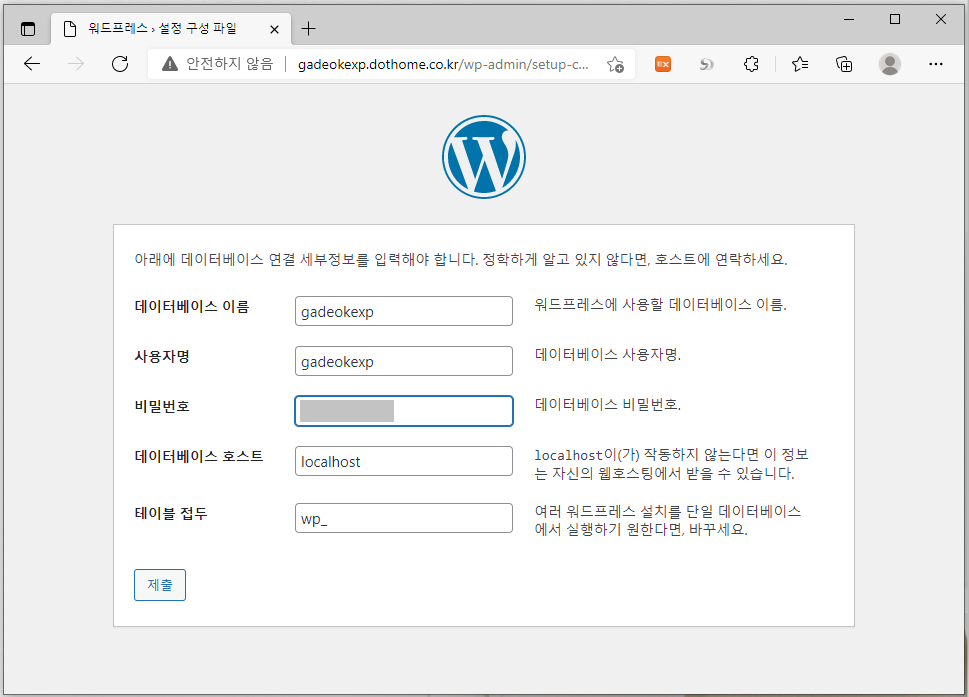This screenshot has width=969, height=697.
Task: Click the 사용자명 label
Action: [x=162, y=357]
